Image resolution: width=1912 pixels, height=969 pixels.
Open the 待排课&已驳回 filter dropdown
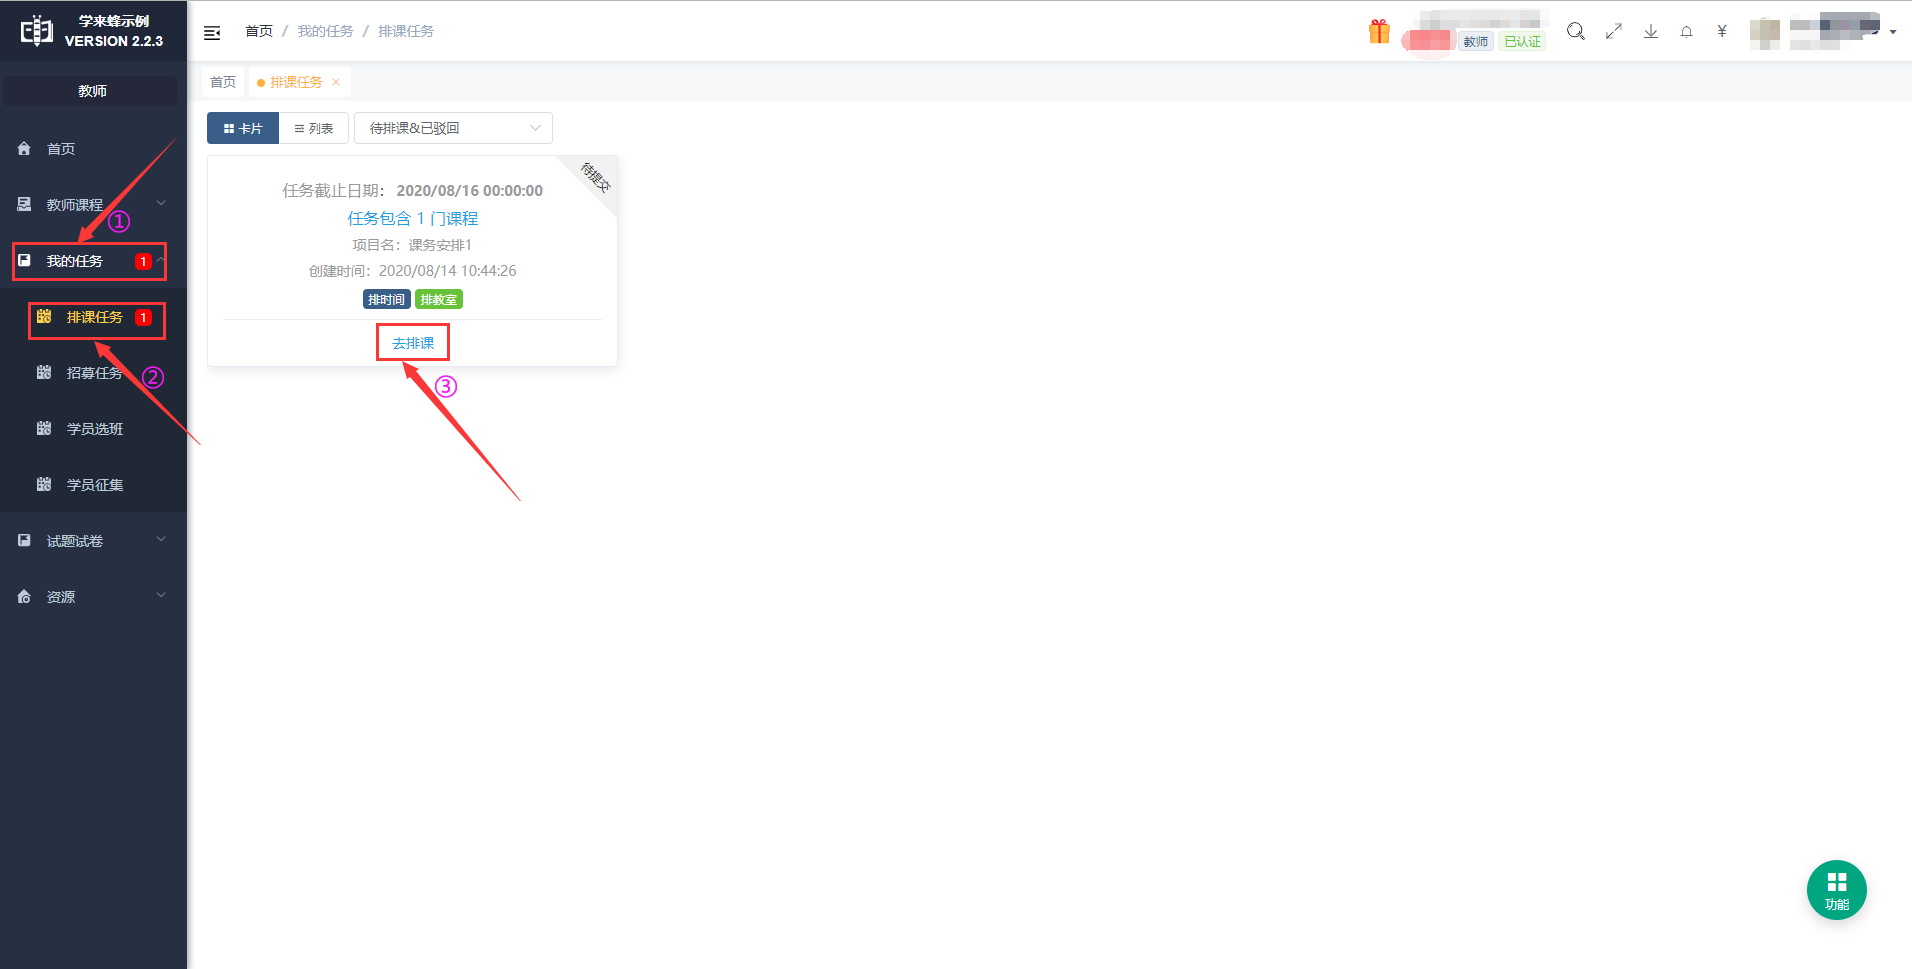point(453,128)
